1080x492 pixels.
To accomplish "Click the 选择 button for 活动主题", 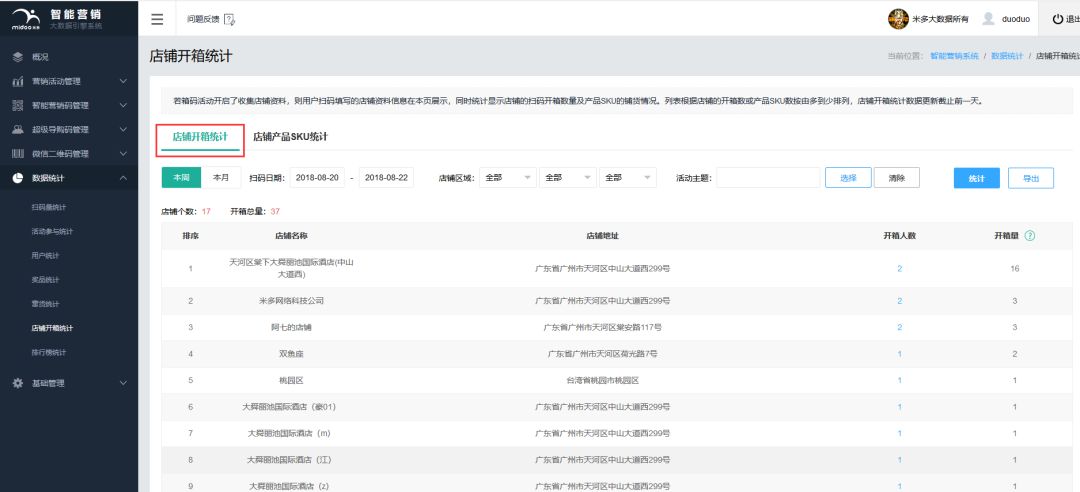I will tap(848, 178).
